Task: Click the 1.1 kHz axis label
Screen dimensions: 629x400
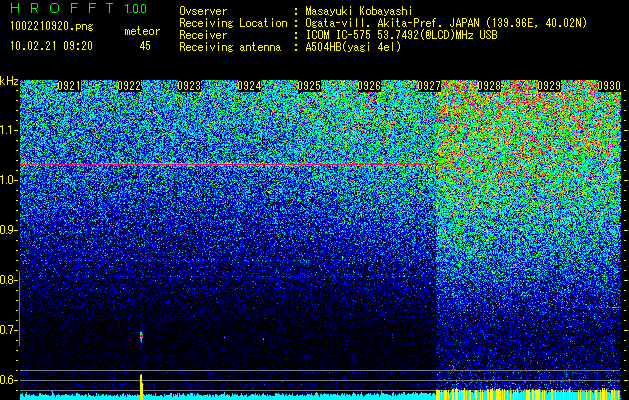Action: (8, 130)
